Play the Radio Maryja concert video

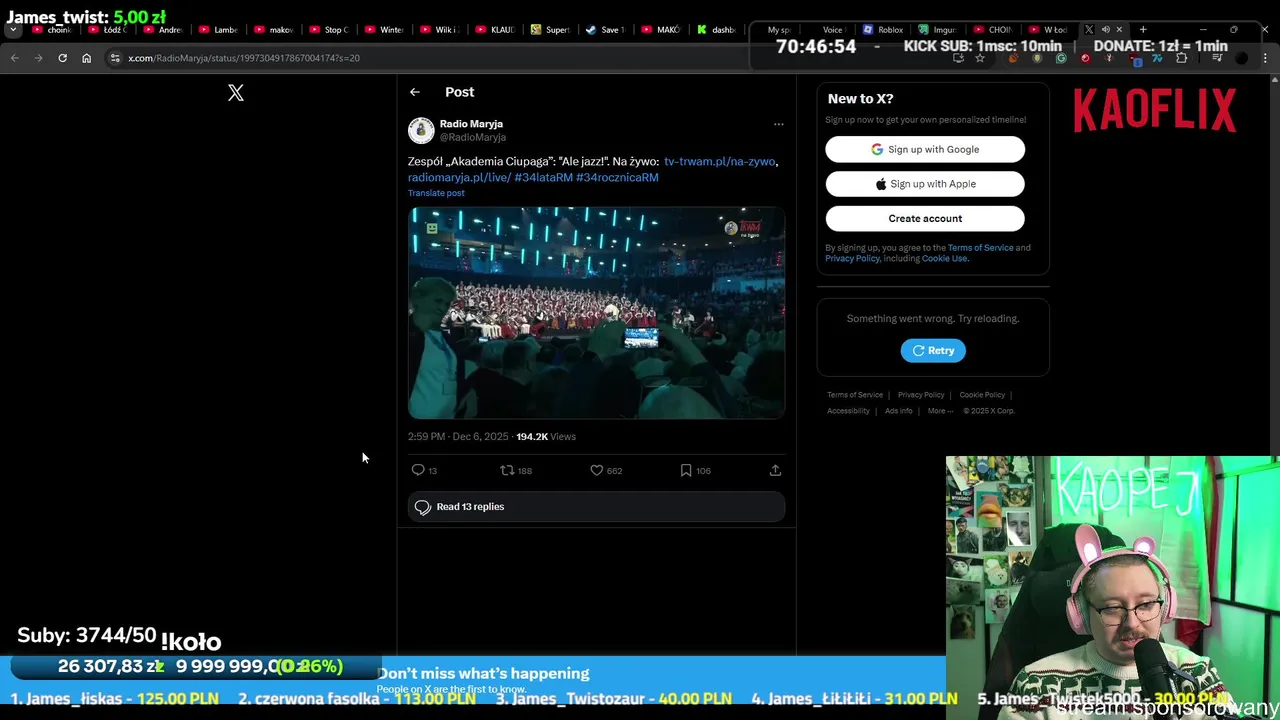pos(596,313)
